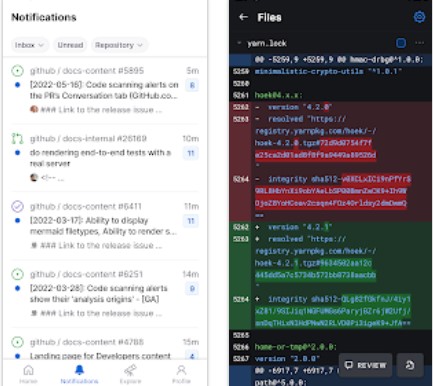The image size is (433, 386).
Task: Mark yarn.lock as viewed checkbox
Action: tap(401, 43)
